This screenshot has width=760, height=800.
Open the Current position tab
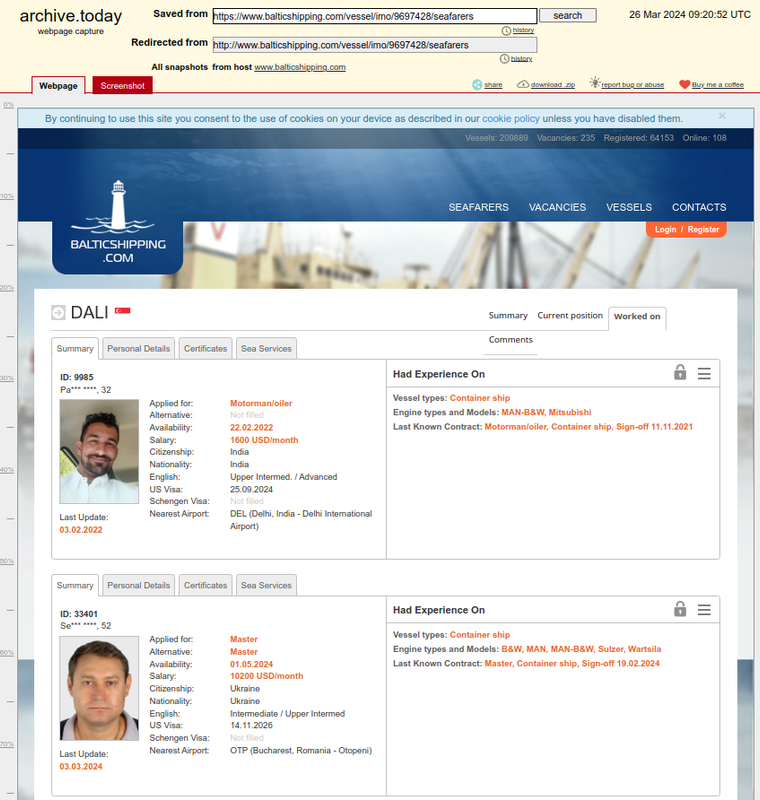[570, 316]
